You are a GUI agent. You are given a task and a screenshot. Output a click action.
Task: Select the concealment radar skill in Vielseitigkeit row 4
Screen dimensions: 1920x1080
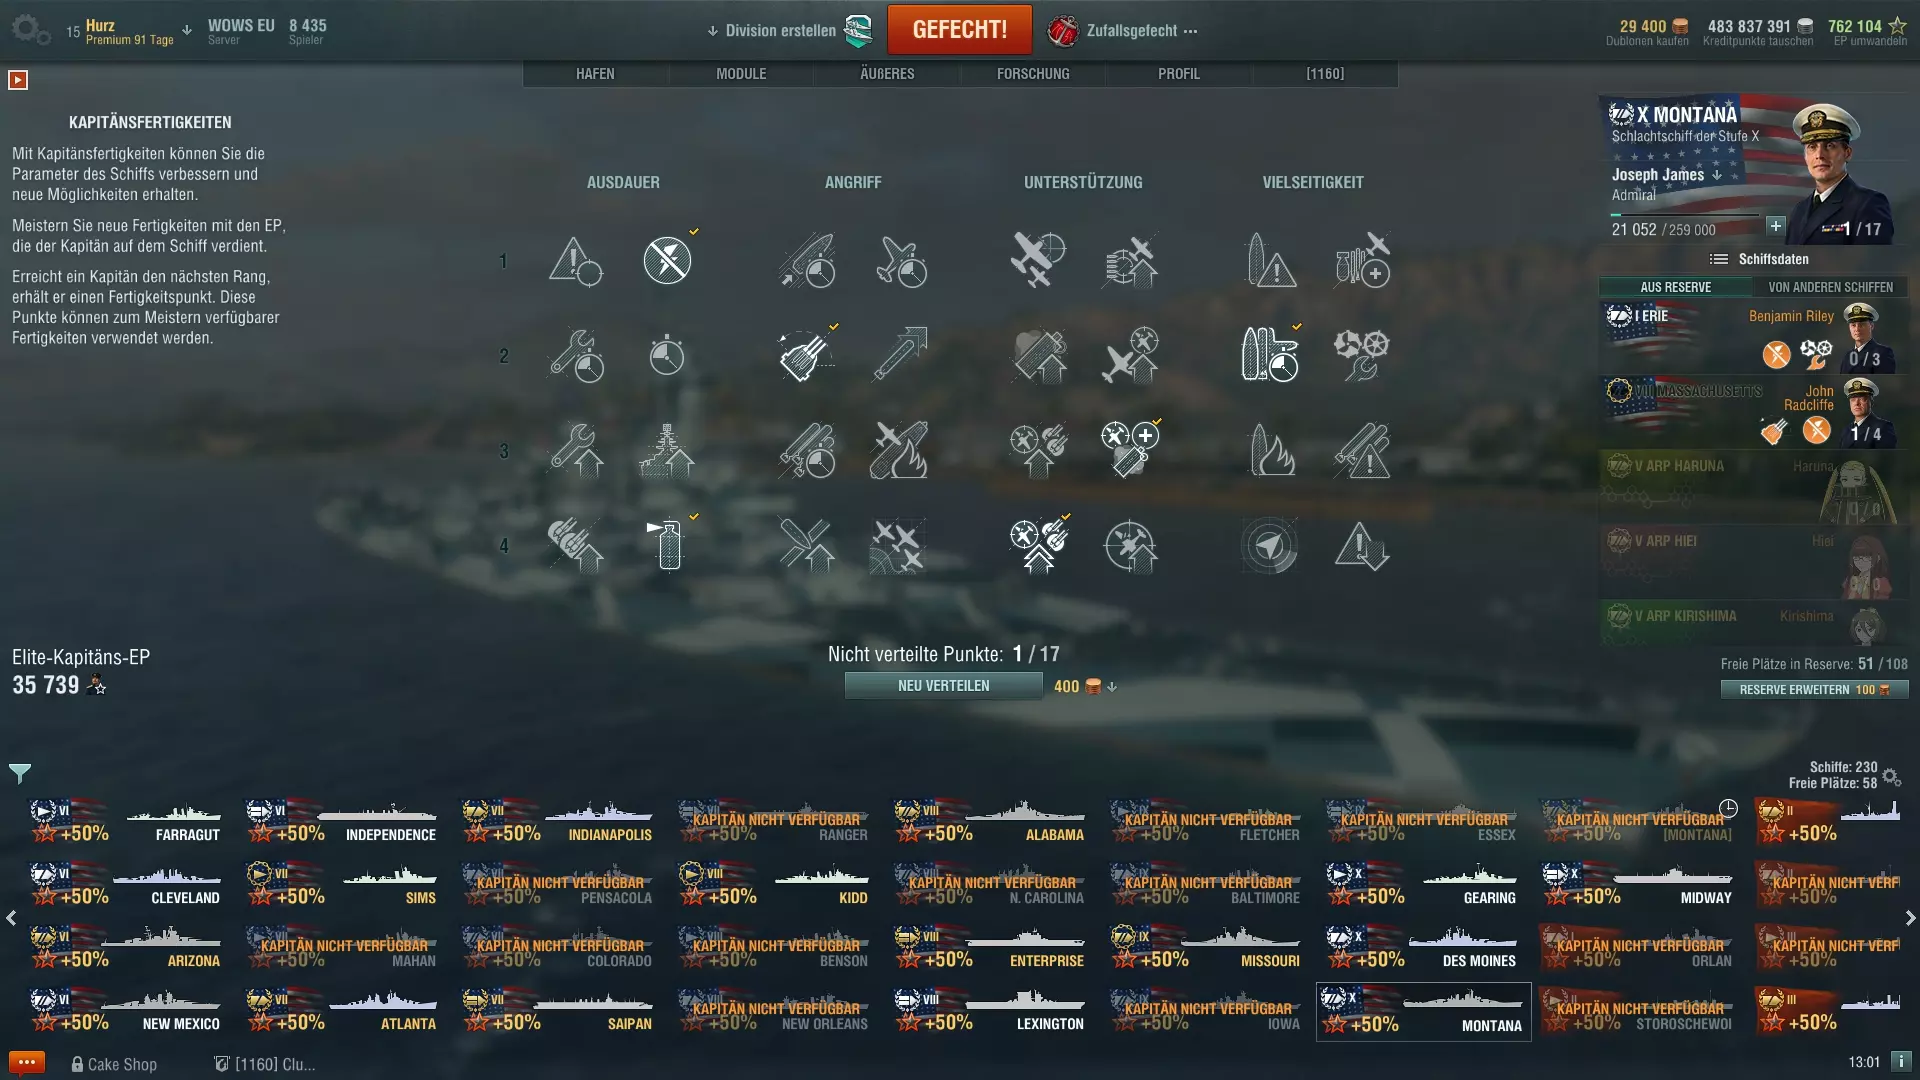pyautogui.click(x=1269, y=545)
